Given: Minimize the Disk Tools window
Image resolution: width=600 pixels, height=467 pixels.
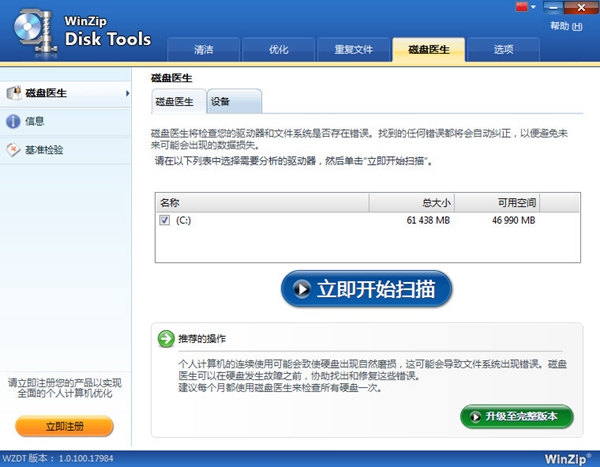Looking at the screenshot, I should coord(553,7).
